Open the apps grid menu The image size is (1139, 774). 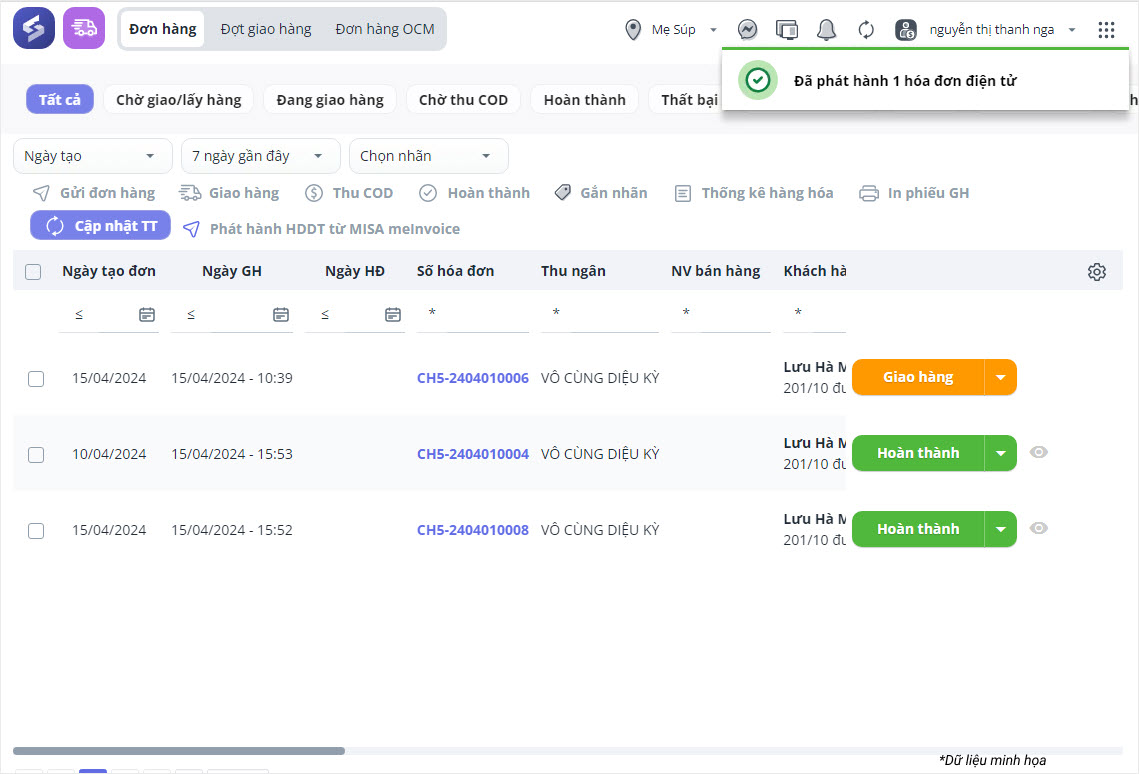click(1106, 30)
